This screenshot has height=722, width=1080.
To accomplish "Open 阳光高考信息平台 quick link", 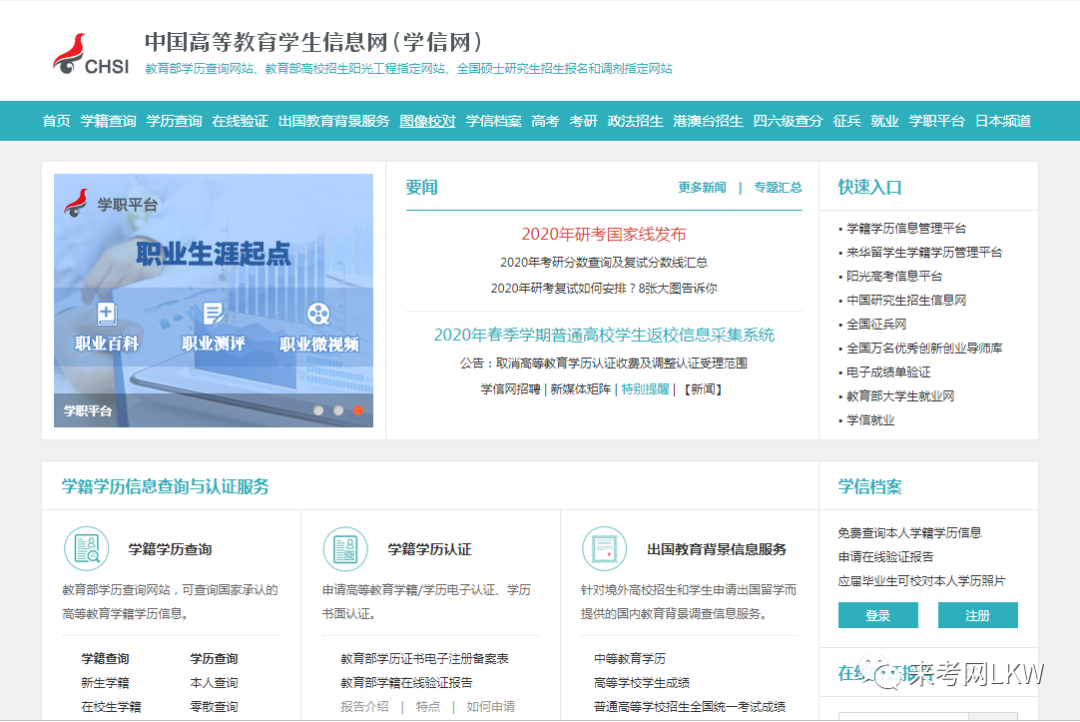I will click(x=894, y=276).
